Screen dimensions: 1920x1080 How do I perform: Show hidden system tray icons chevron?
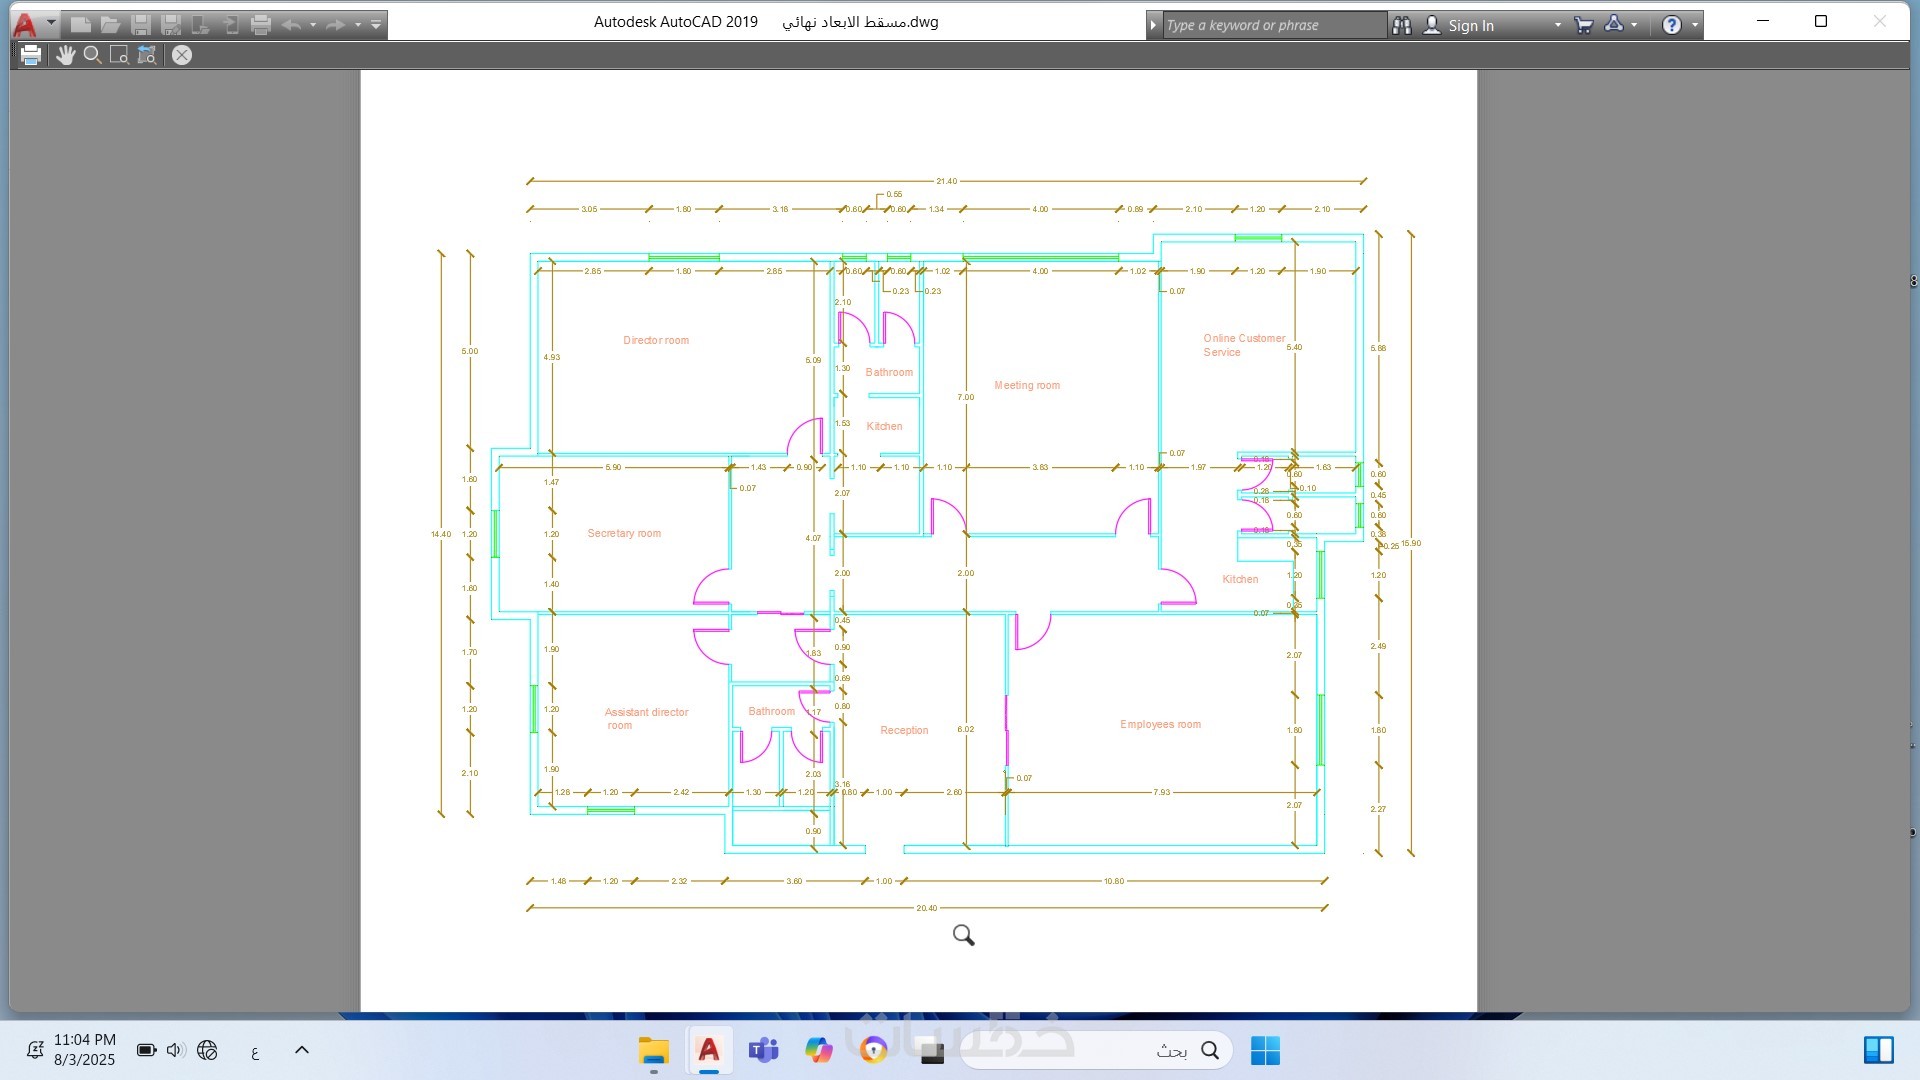(302, 1050)
